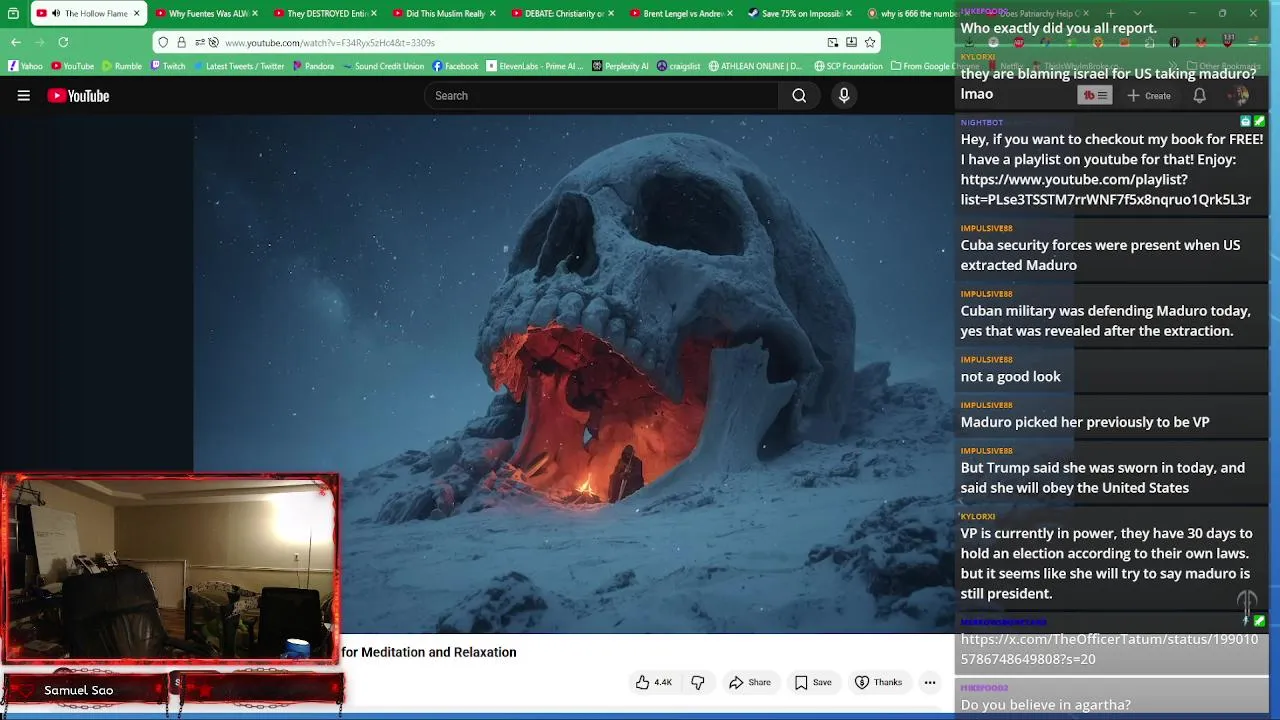This screenshot has height=720, width=1280.
Task: Open the ATHLEAN ONLINE bookmark
Action: click(755, 66)
